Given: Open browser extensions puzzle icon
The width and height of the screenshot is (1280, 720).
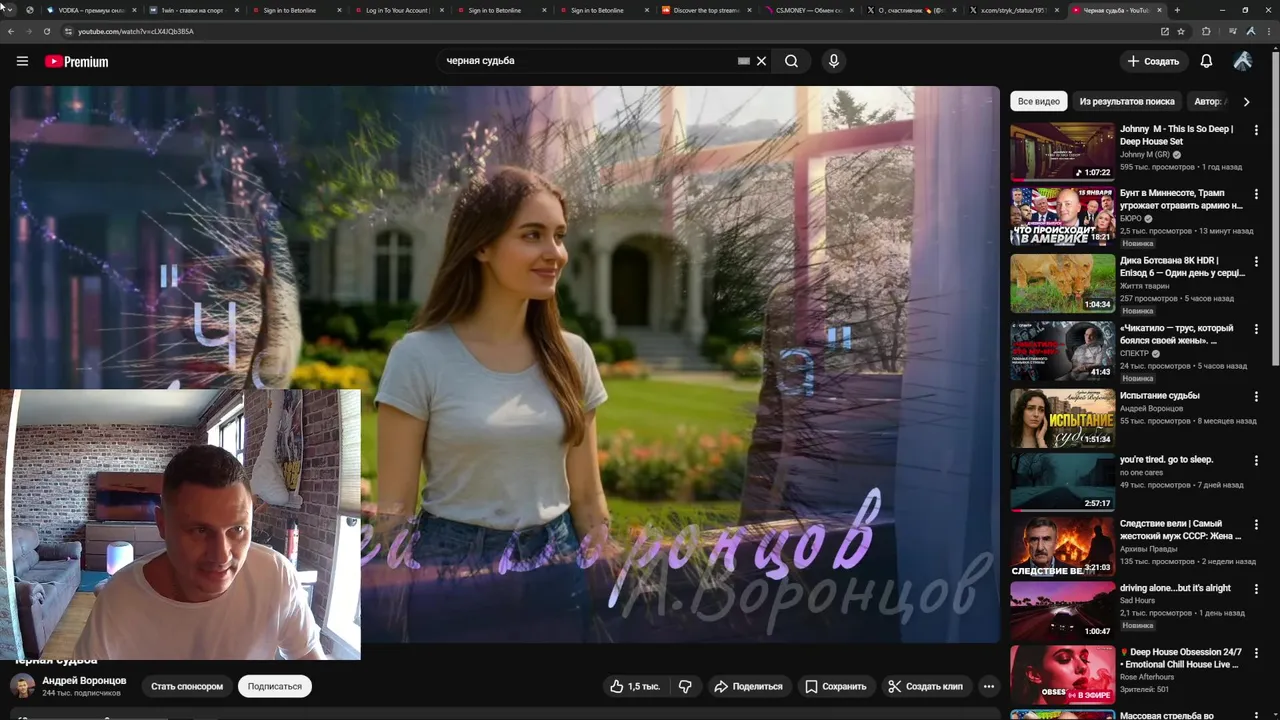Looking at the screenshot, I should click(x=1206, y=31).
